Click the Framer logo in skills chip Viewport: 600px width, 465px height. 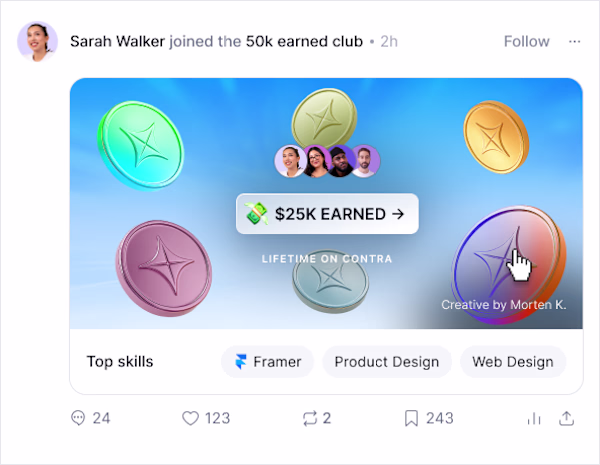[x=241, y=361]
